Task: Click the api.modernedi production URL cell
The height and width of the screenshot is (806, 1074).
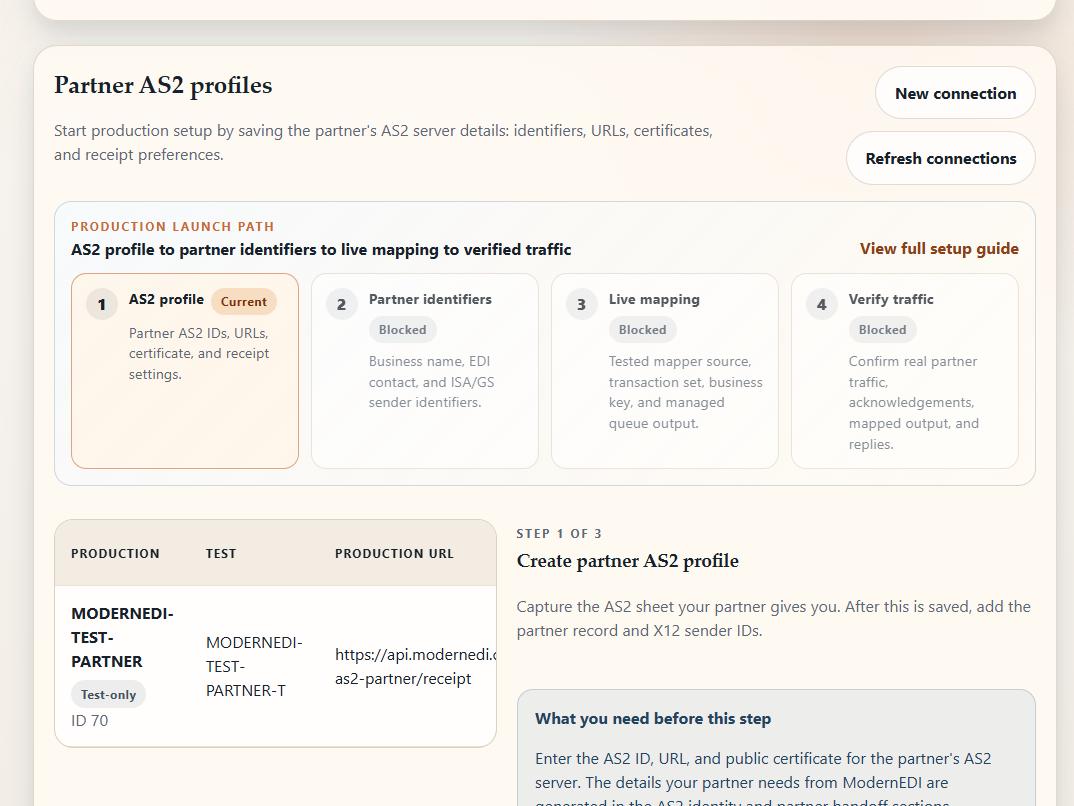Action: click(x=415, y=666)
